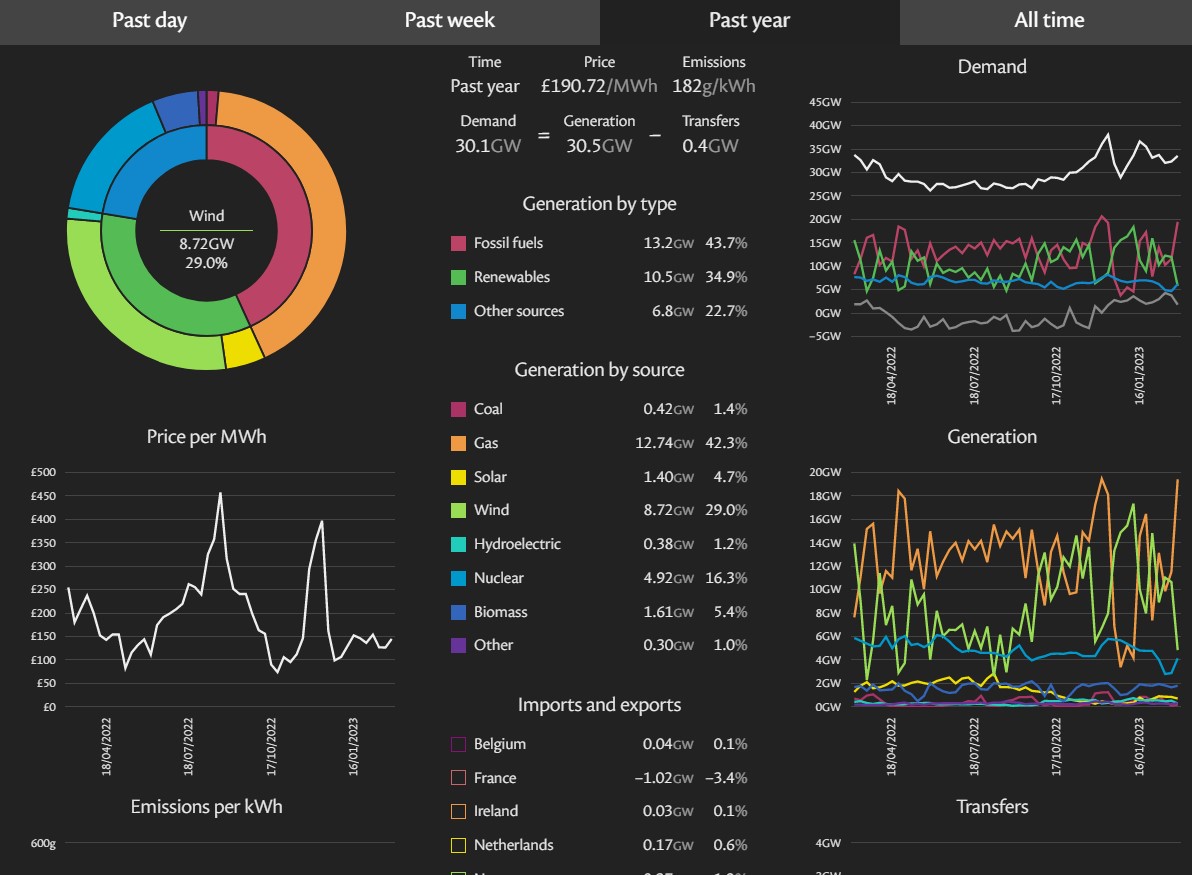Open the Past week tab
The width and height of the screenshot is (1192, 875).
point(449,21)
